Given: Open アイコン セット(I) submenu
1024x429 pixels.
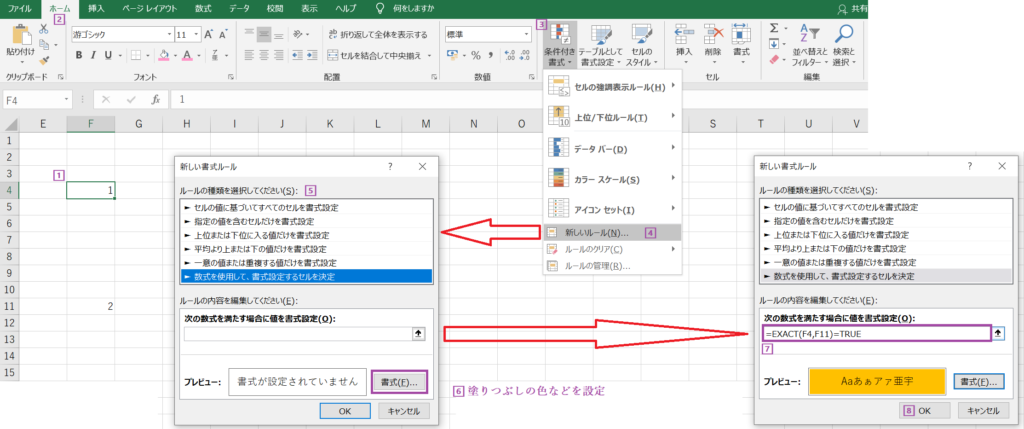Looking at the screenshot, I should point(613,210).
